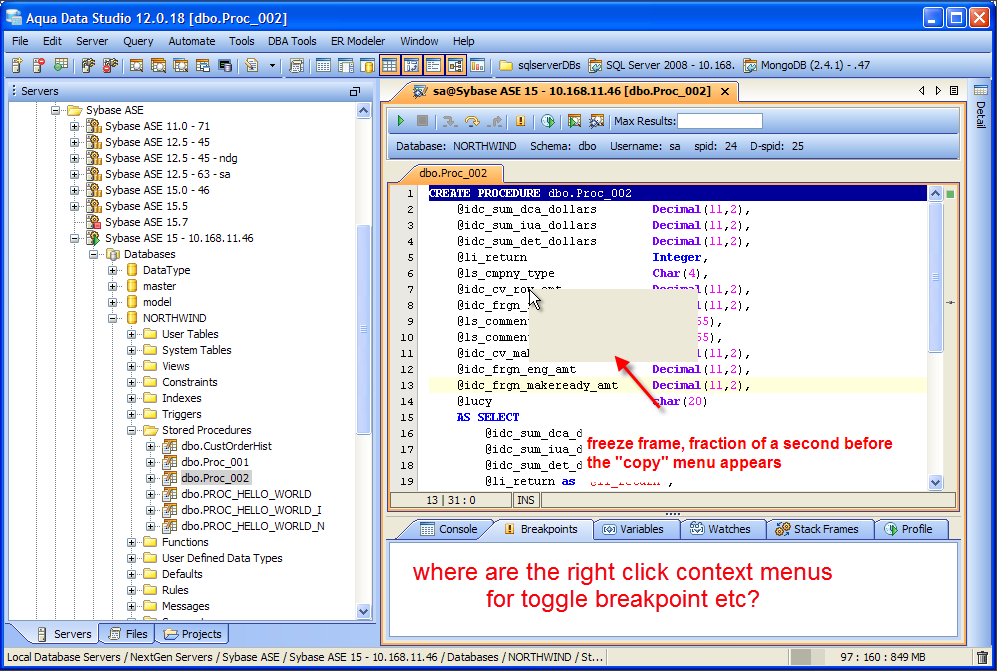Open the sqlserverDBs bookmark folder
Image resolution: width=997 pixels, height=671 pixels.
click(540, 65)
